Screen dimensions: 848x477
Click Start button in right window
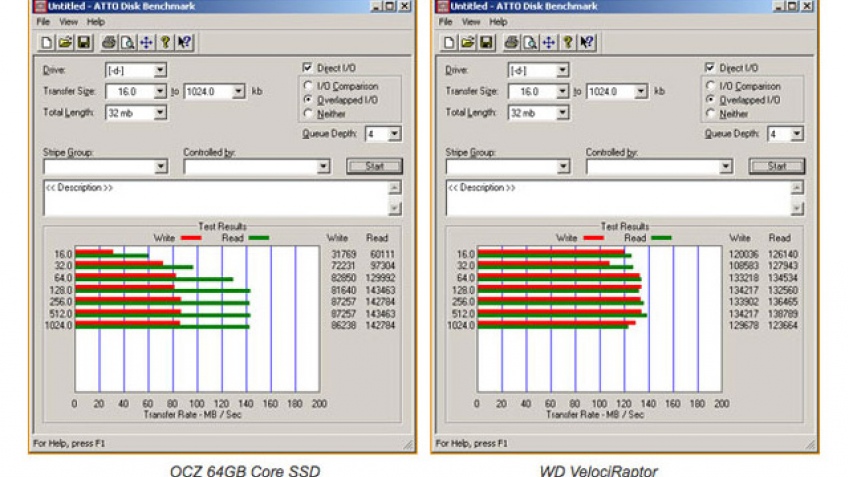coord(777,166)
